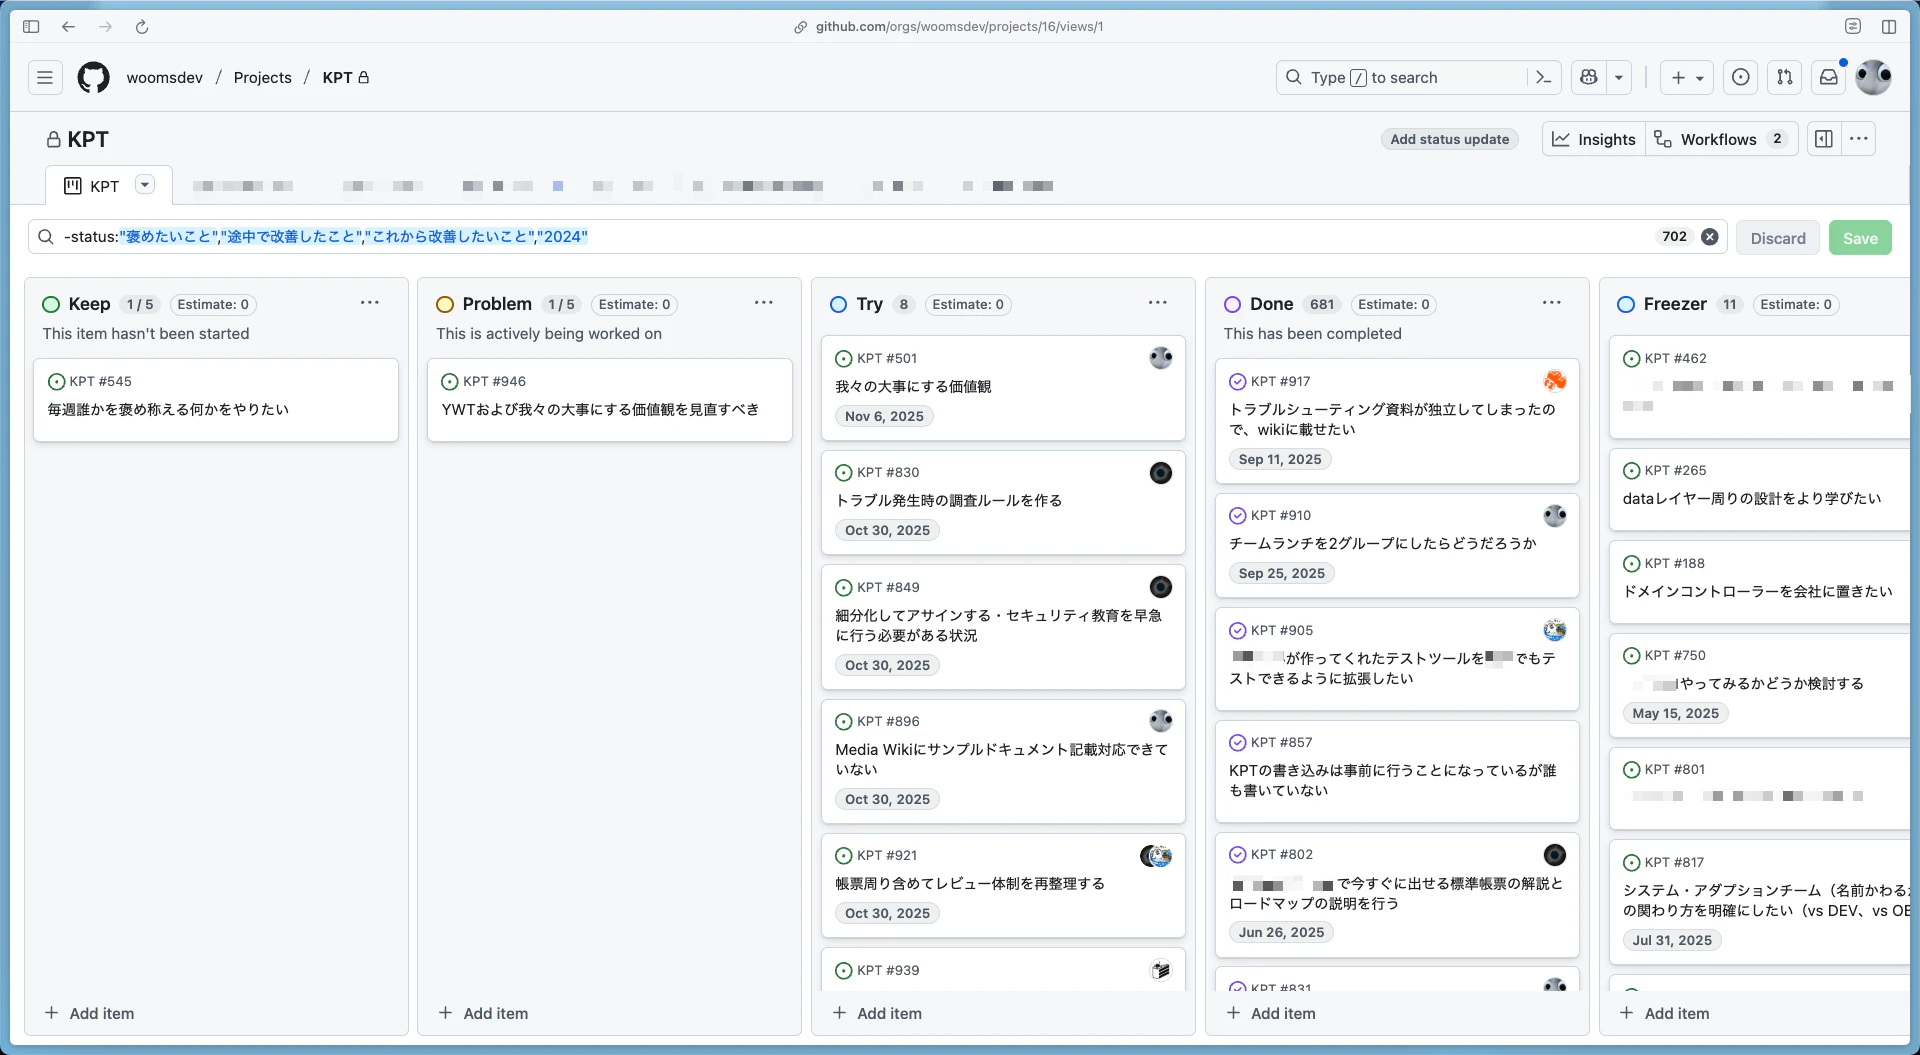Clear the filter with X icon
This screenshot has width=1920, height=1055.
pyautogui.click(x=1710, y=237)
